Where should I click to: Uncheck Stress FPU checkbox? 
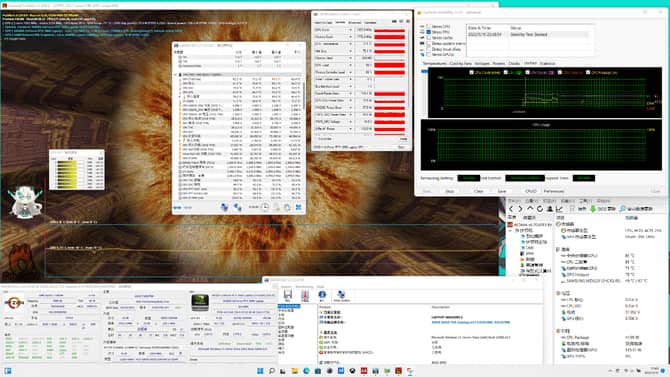[429, 32]
